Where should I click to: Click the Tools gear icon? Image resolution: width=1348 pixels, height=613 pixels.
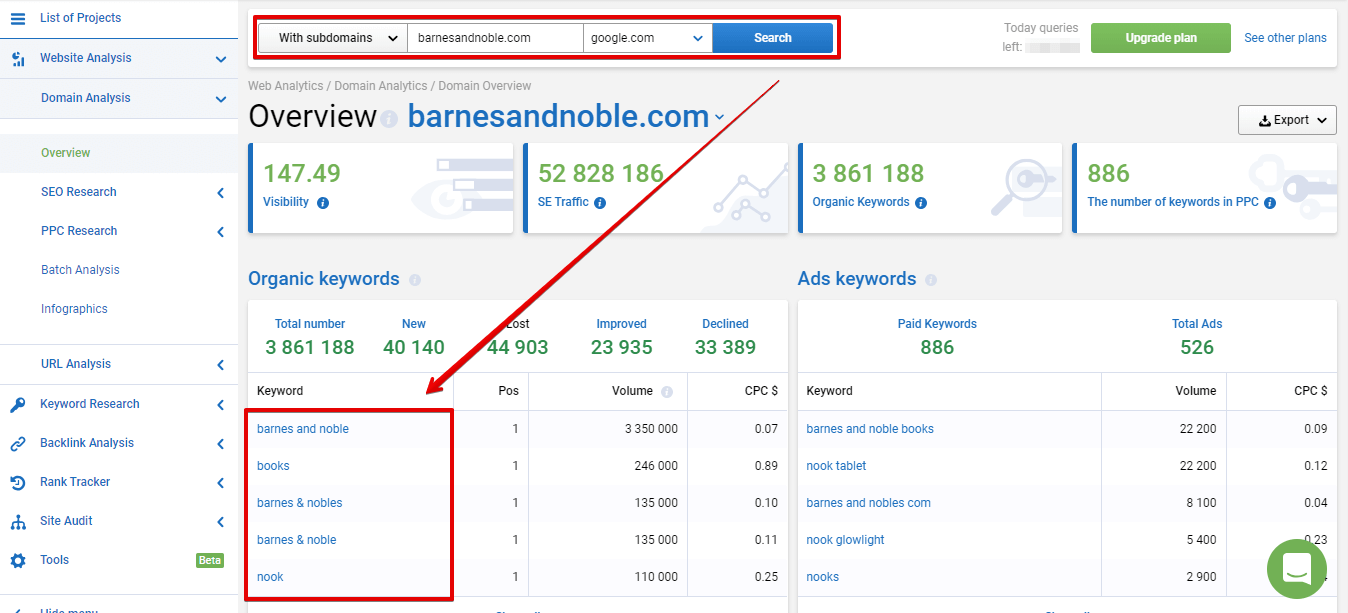18,561
